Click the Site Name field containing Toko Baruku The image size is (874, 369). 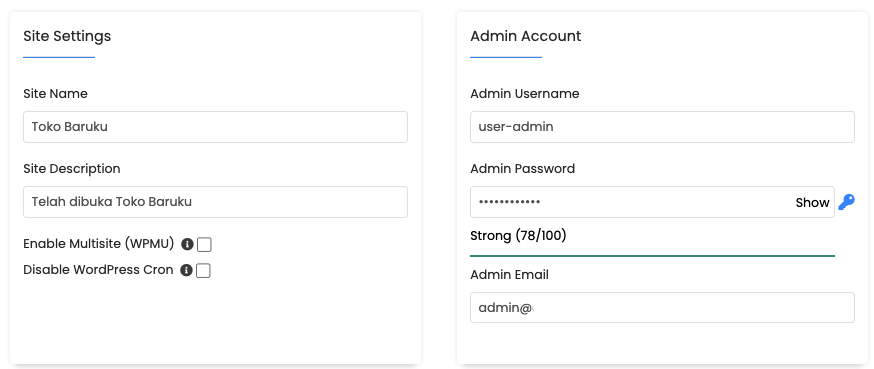[215, 127]
